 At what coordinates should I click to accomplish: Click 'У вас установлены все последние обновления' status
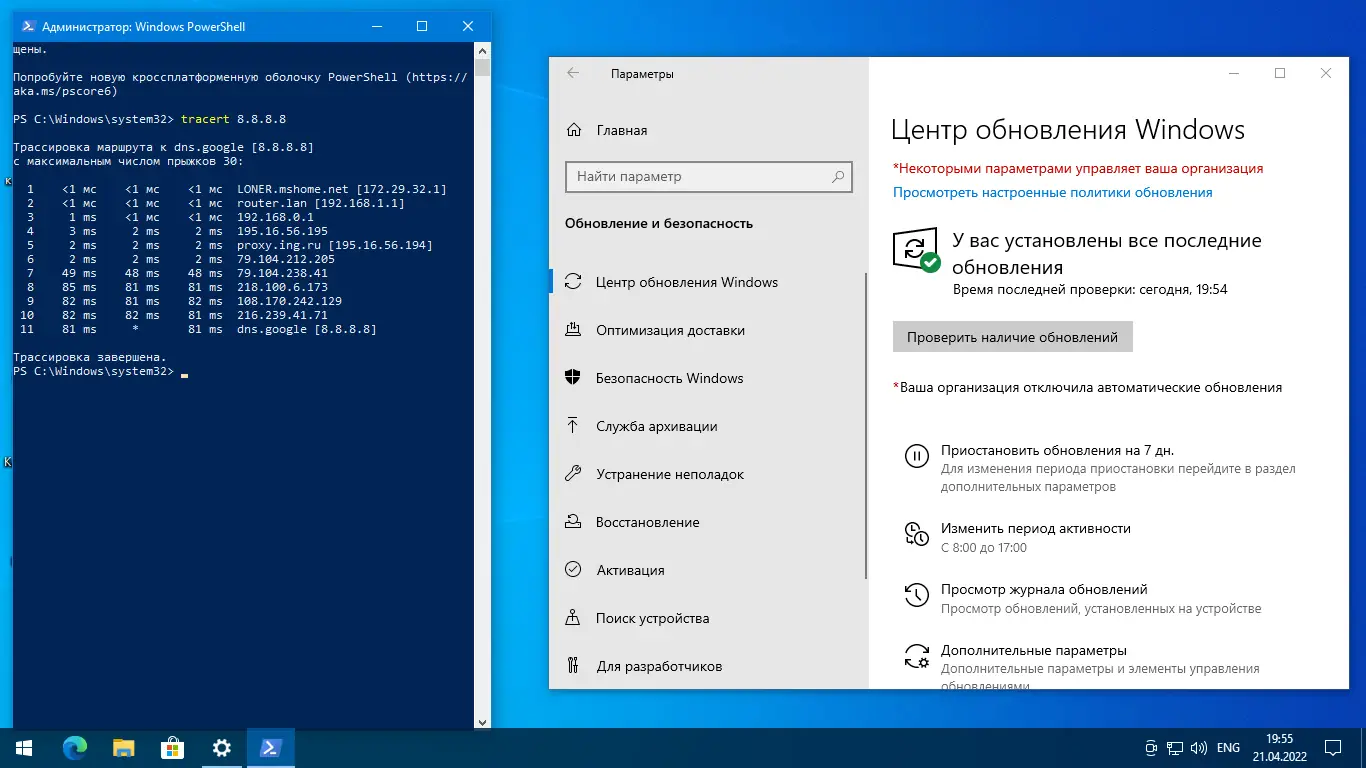1107,254
